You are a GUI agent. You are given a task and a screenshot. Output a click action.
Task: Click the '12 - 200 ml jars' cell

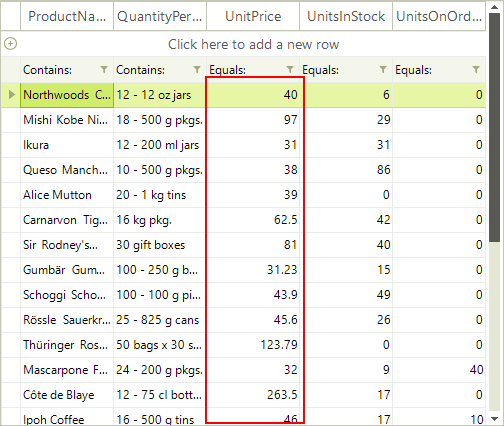point(160,145)
